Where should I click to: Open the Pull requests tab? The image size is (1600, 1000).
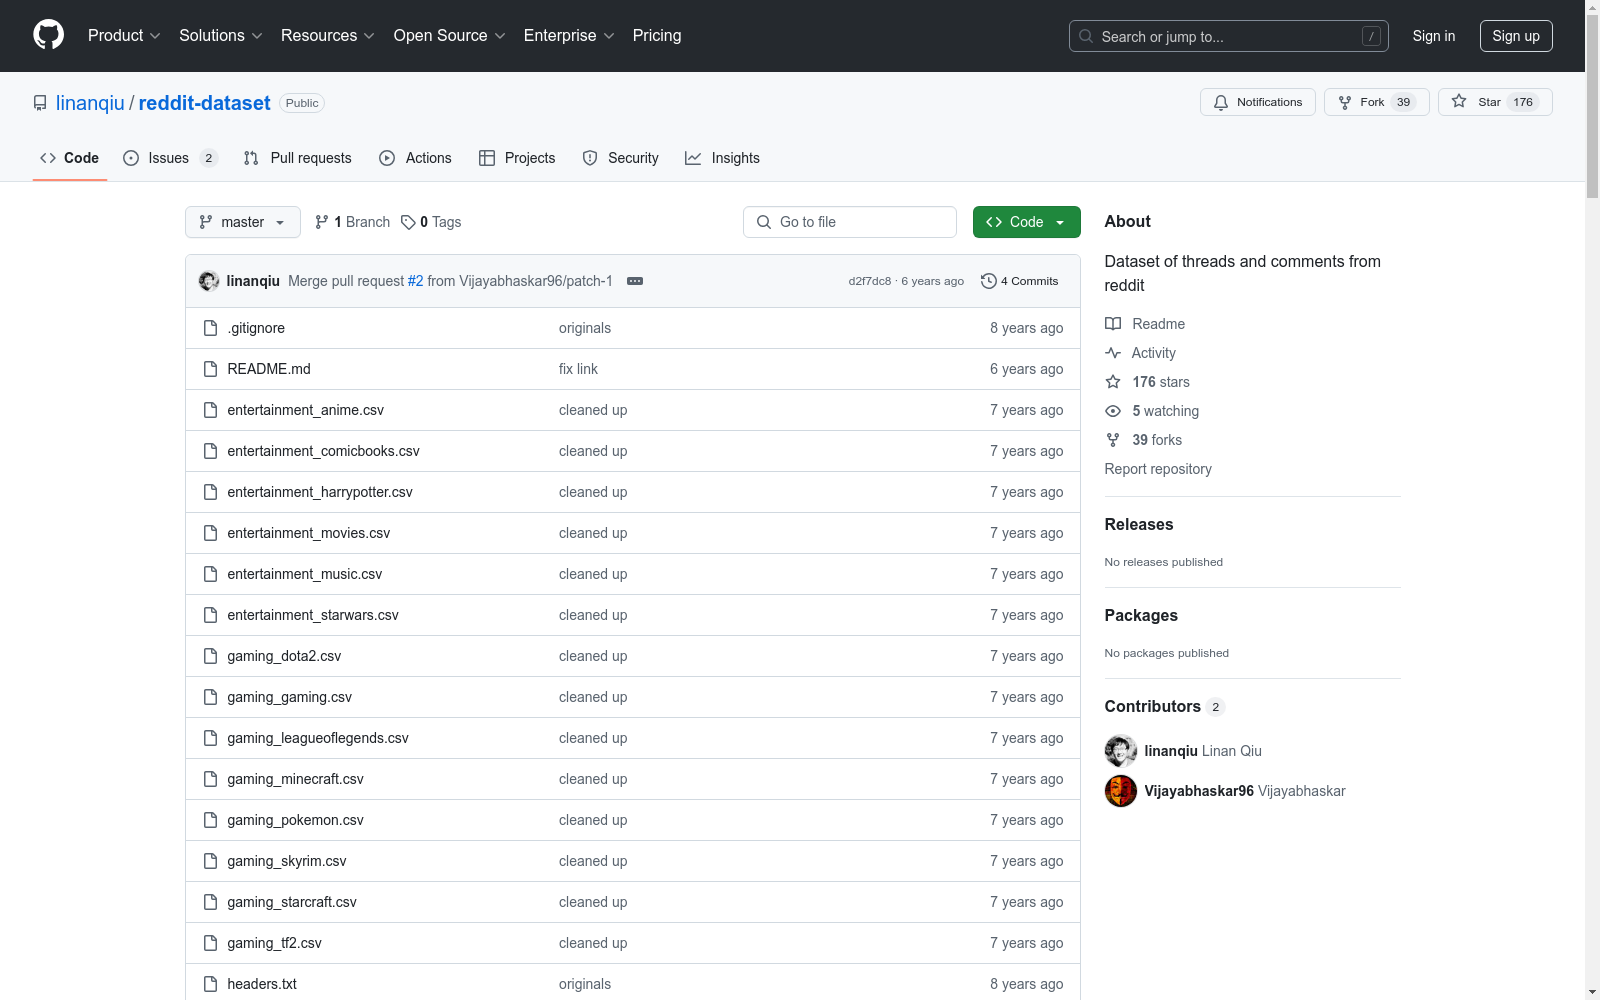point(297,158)
